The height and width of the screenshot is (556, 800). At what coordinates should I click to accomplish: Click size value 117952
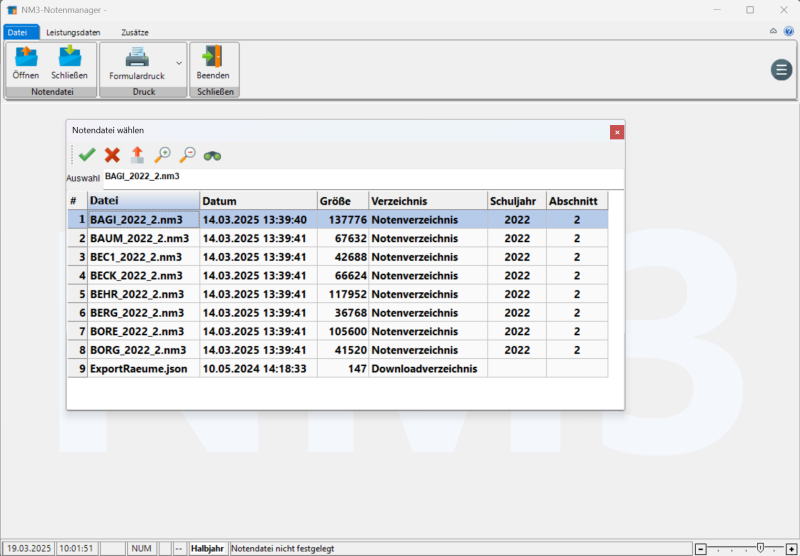pyautogui.click(x=343, y=294)
